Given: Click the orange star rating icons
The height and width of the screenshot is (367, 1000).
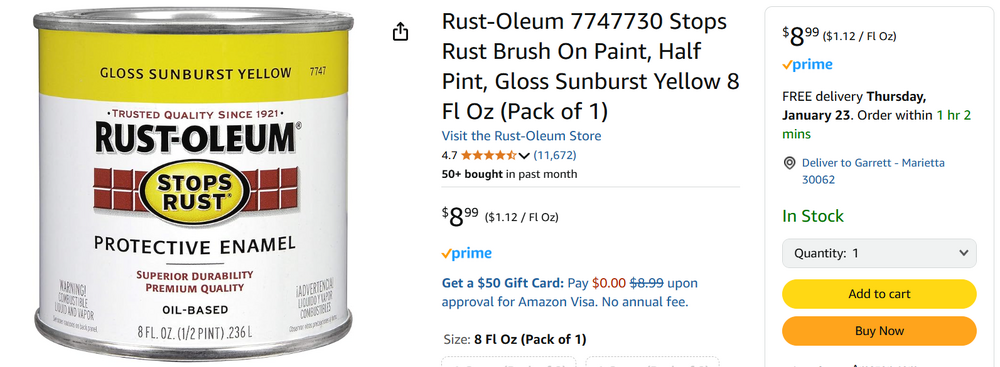Looking at the screenshot, I should [489, 155].
